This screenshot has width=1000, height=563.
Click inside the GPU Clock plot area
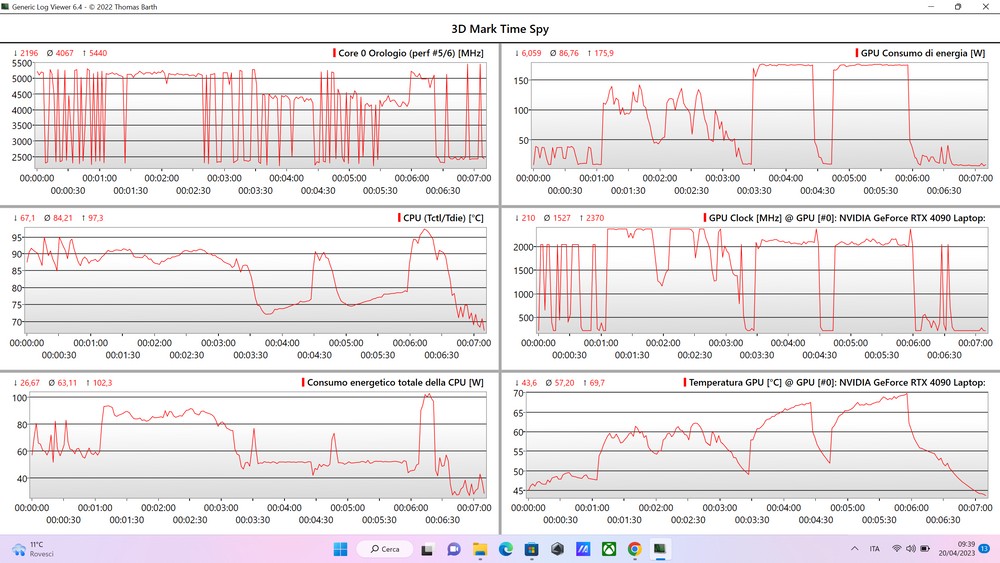point(762,281)
